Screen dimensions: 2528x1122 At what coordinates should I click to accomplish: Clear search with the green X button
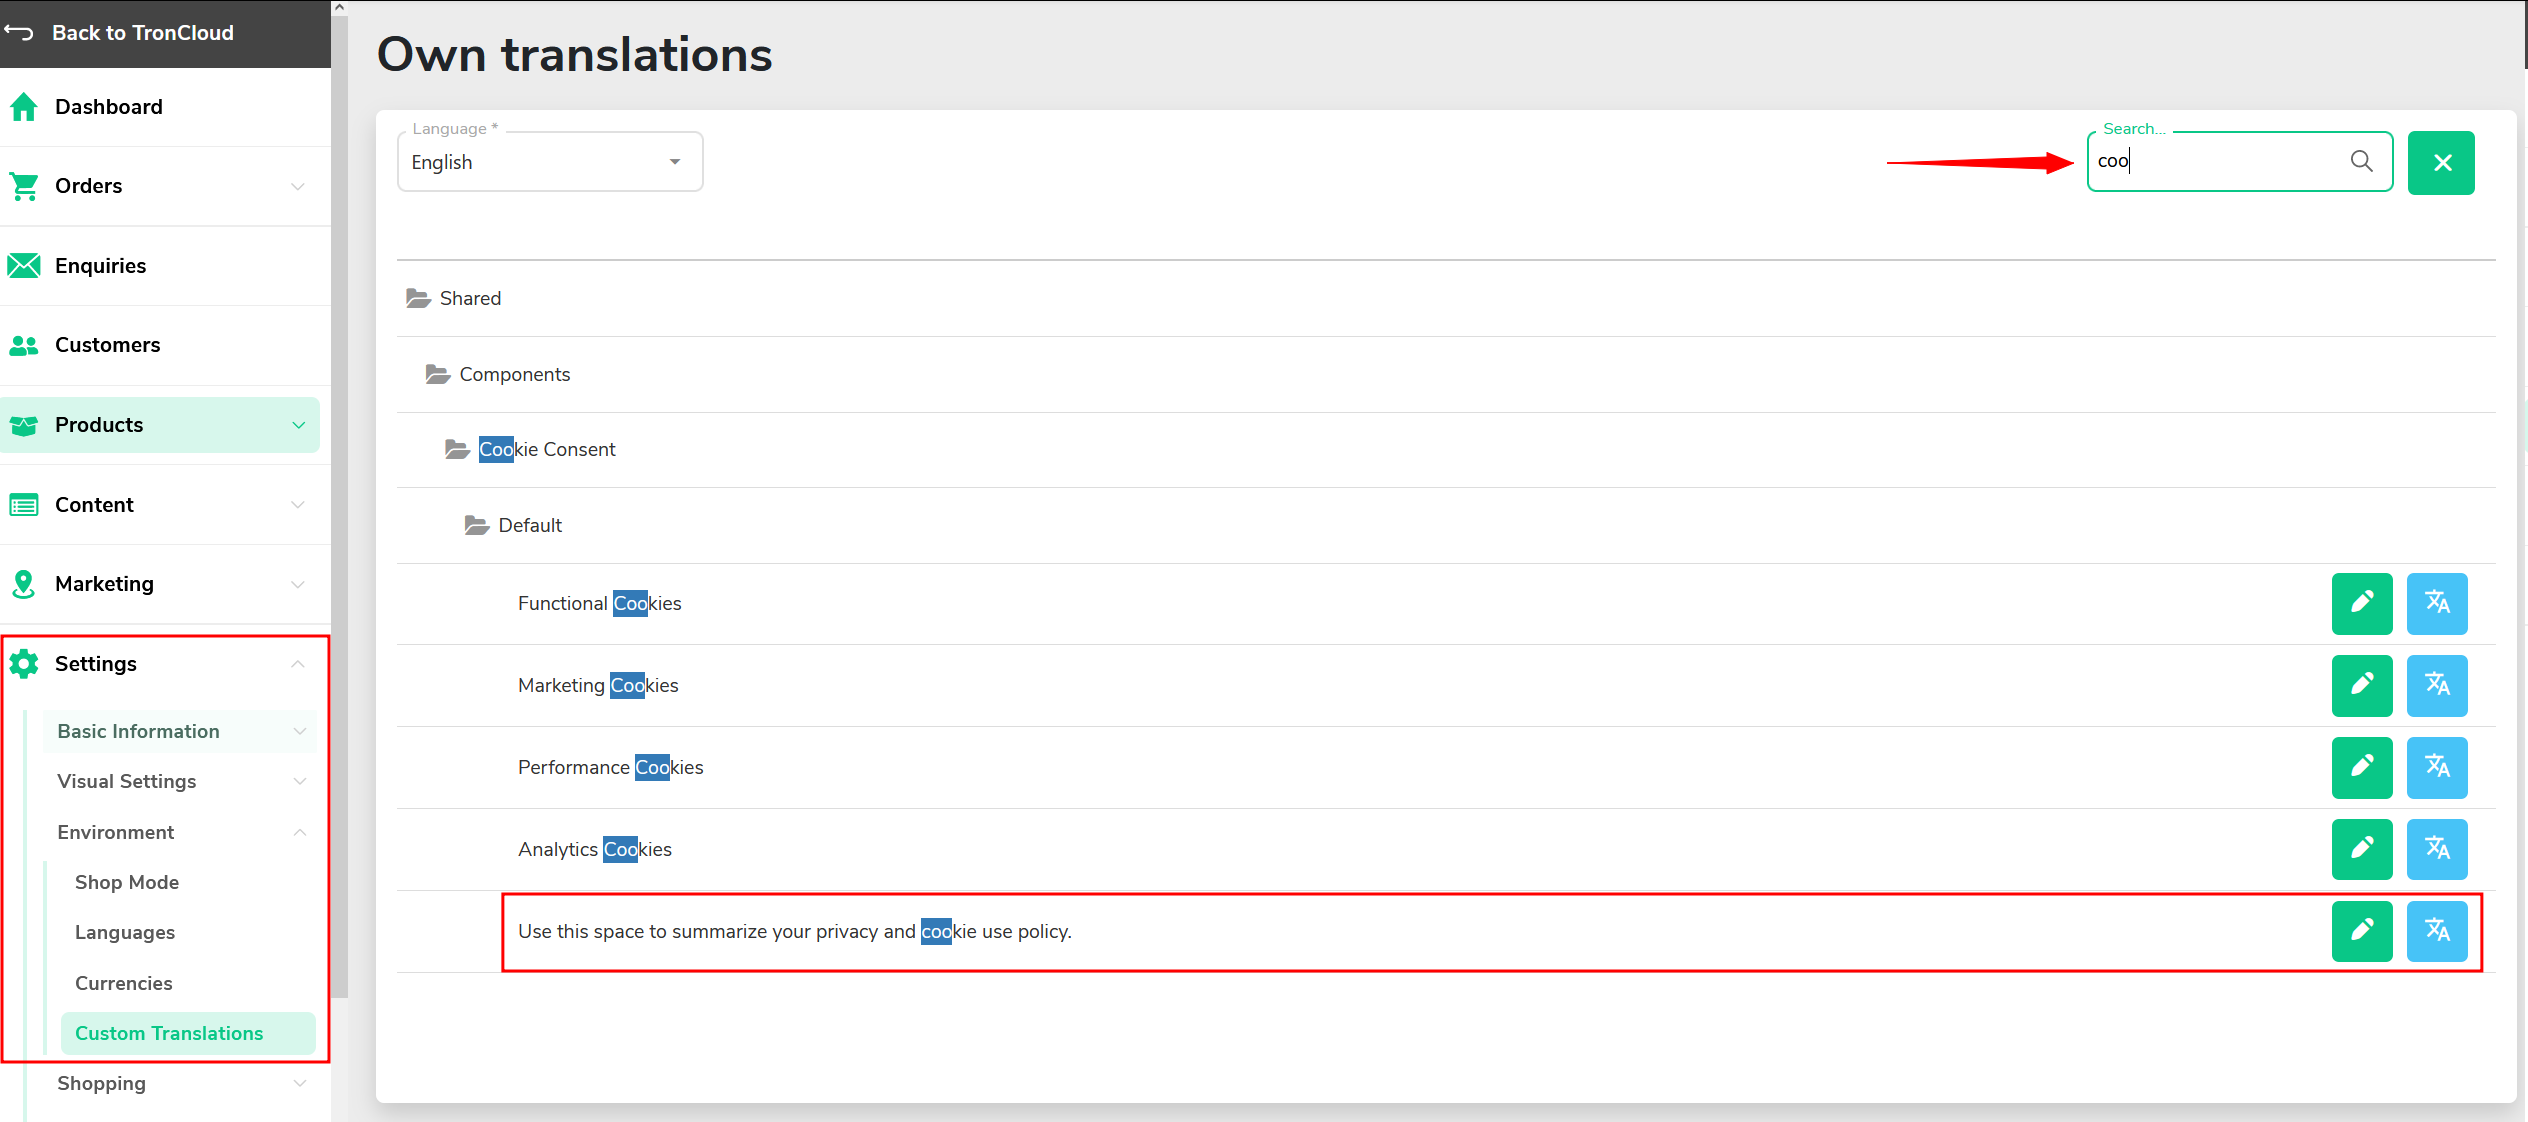tap(2441, 162)
